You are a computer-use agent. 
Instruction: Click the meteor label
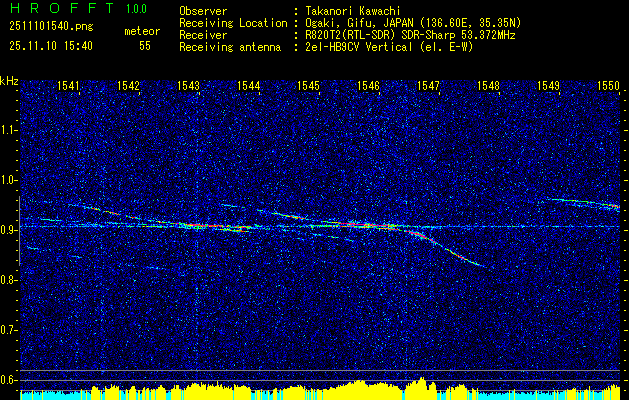click(142, 31)
